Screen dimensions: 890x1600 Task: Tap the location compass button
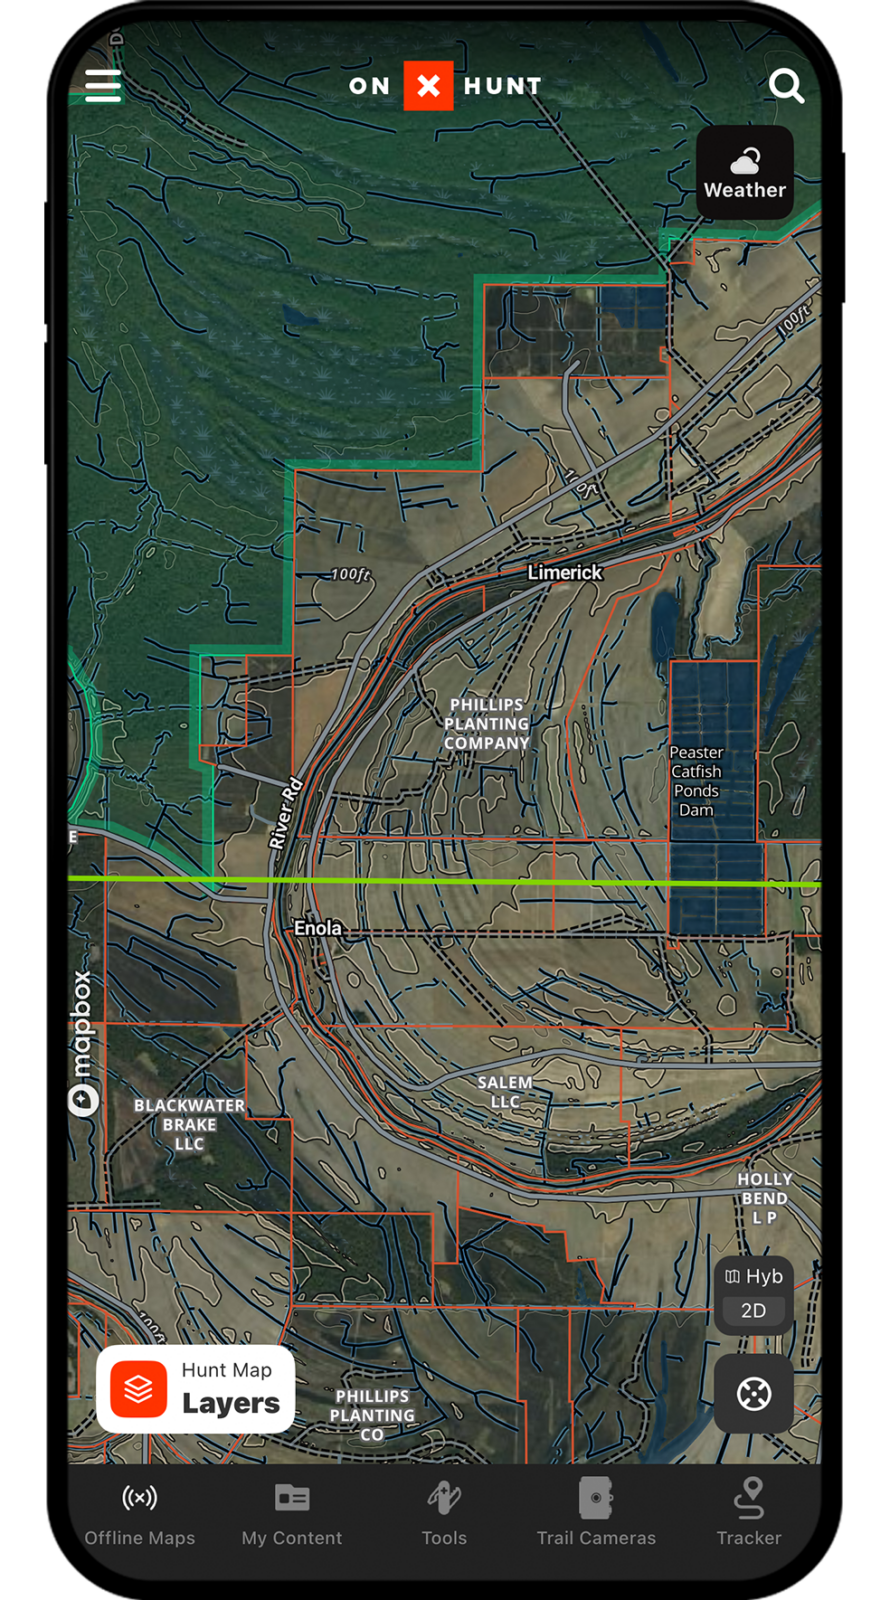pos(754,1394)
